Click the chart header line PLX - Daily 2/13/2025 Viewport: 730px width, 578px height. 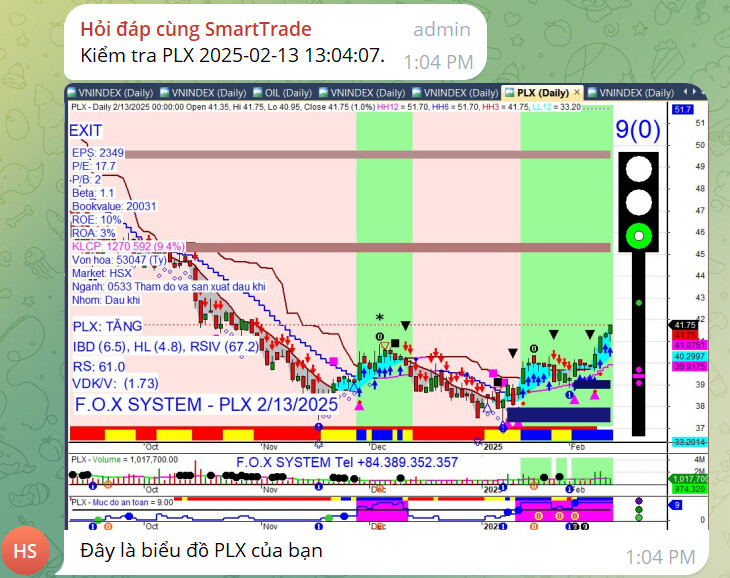(325, 107)
